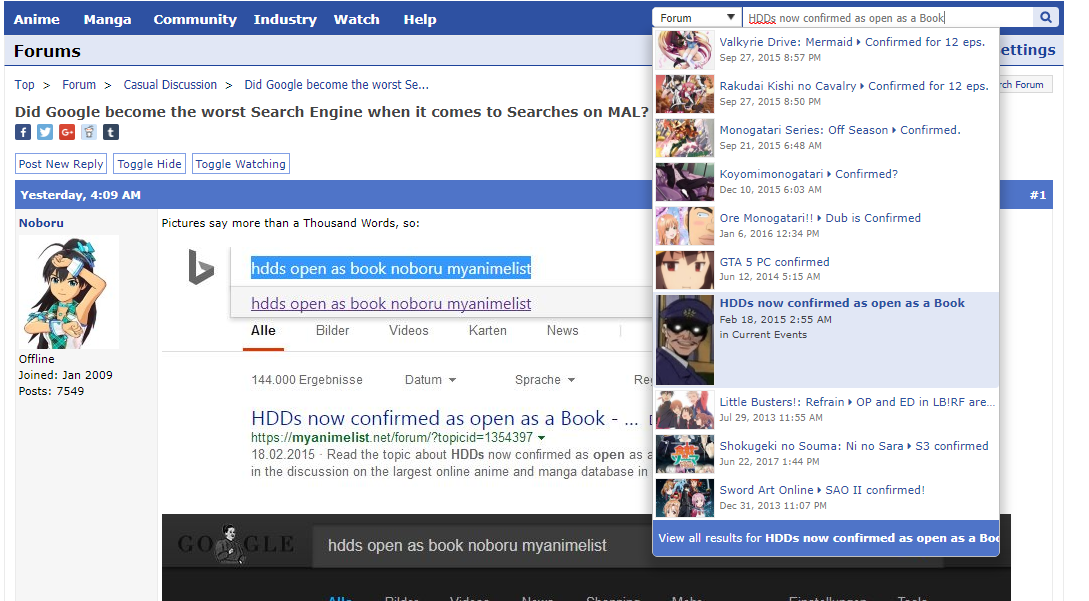1089x601 pixels.
Task: Click Shokugeki no Souma result thumbnail
Action: [685, 454]
